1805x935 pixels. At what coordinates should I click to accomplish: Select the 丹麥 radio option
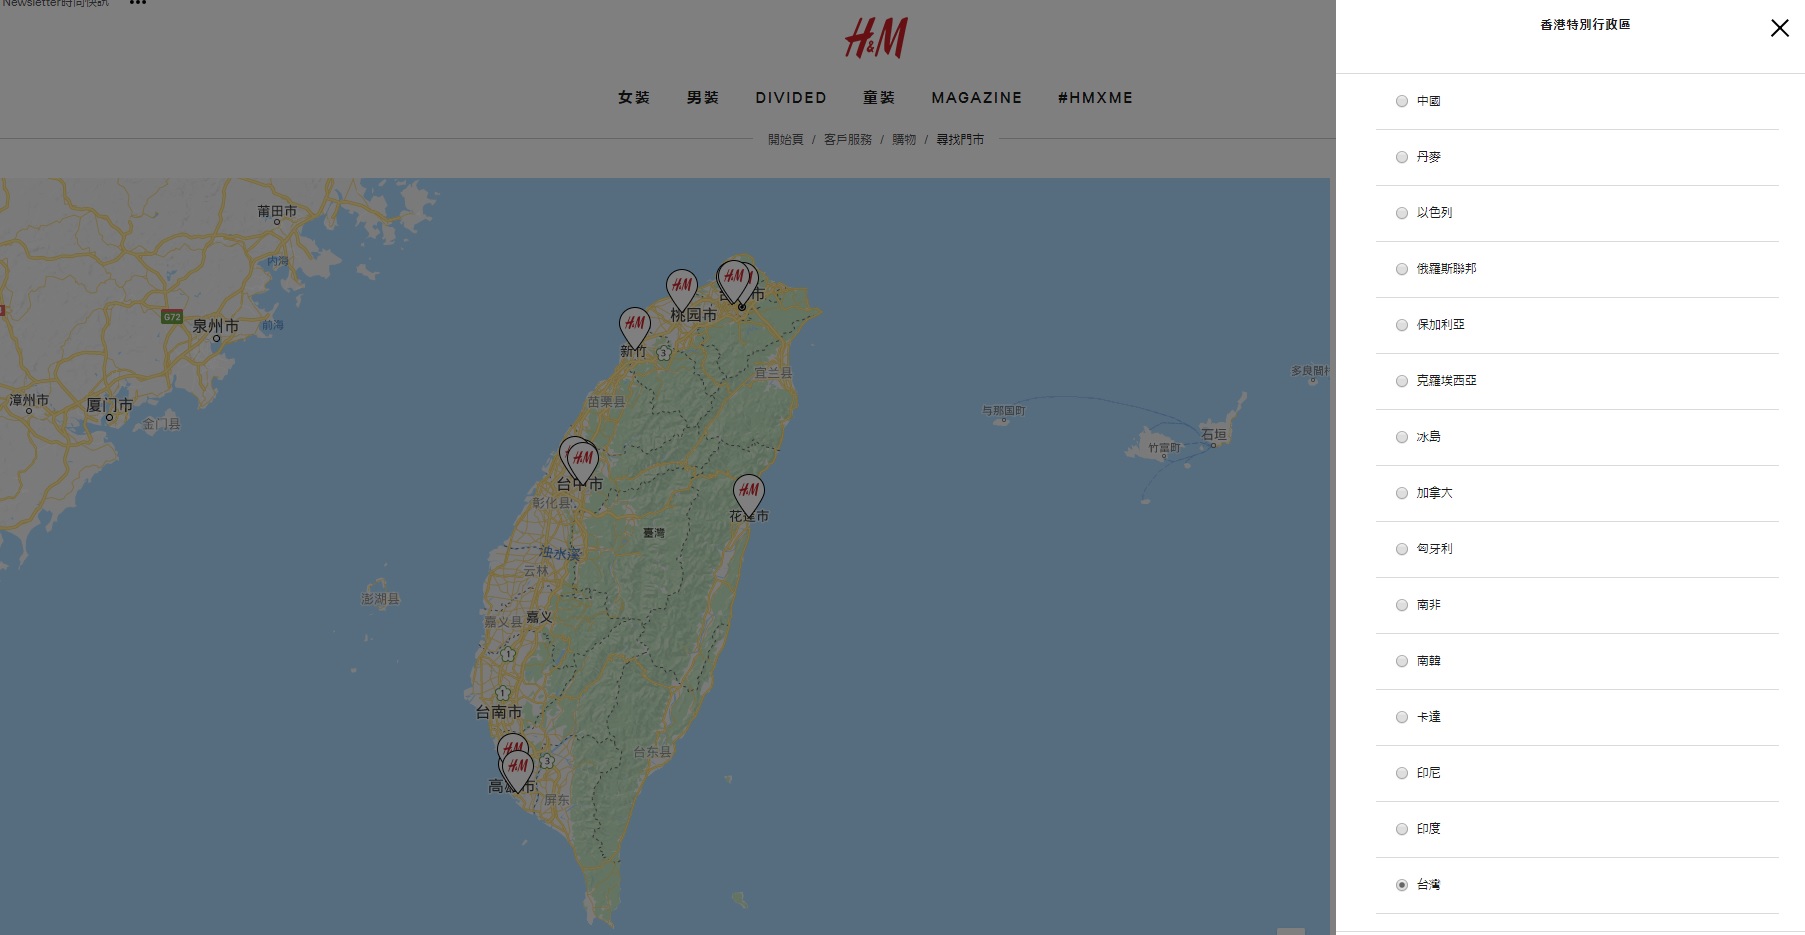click(x=1402, y=157)
